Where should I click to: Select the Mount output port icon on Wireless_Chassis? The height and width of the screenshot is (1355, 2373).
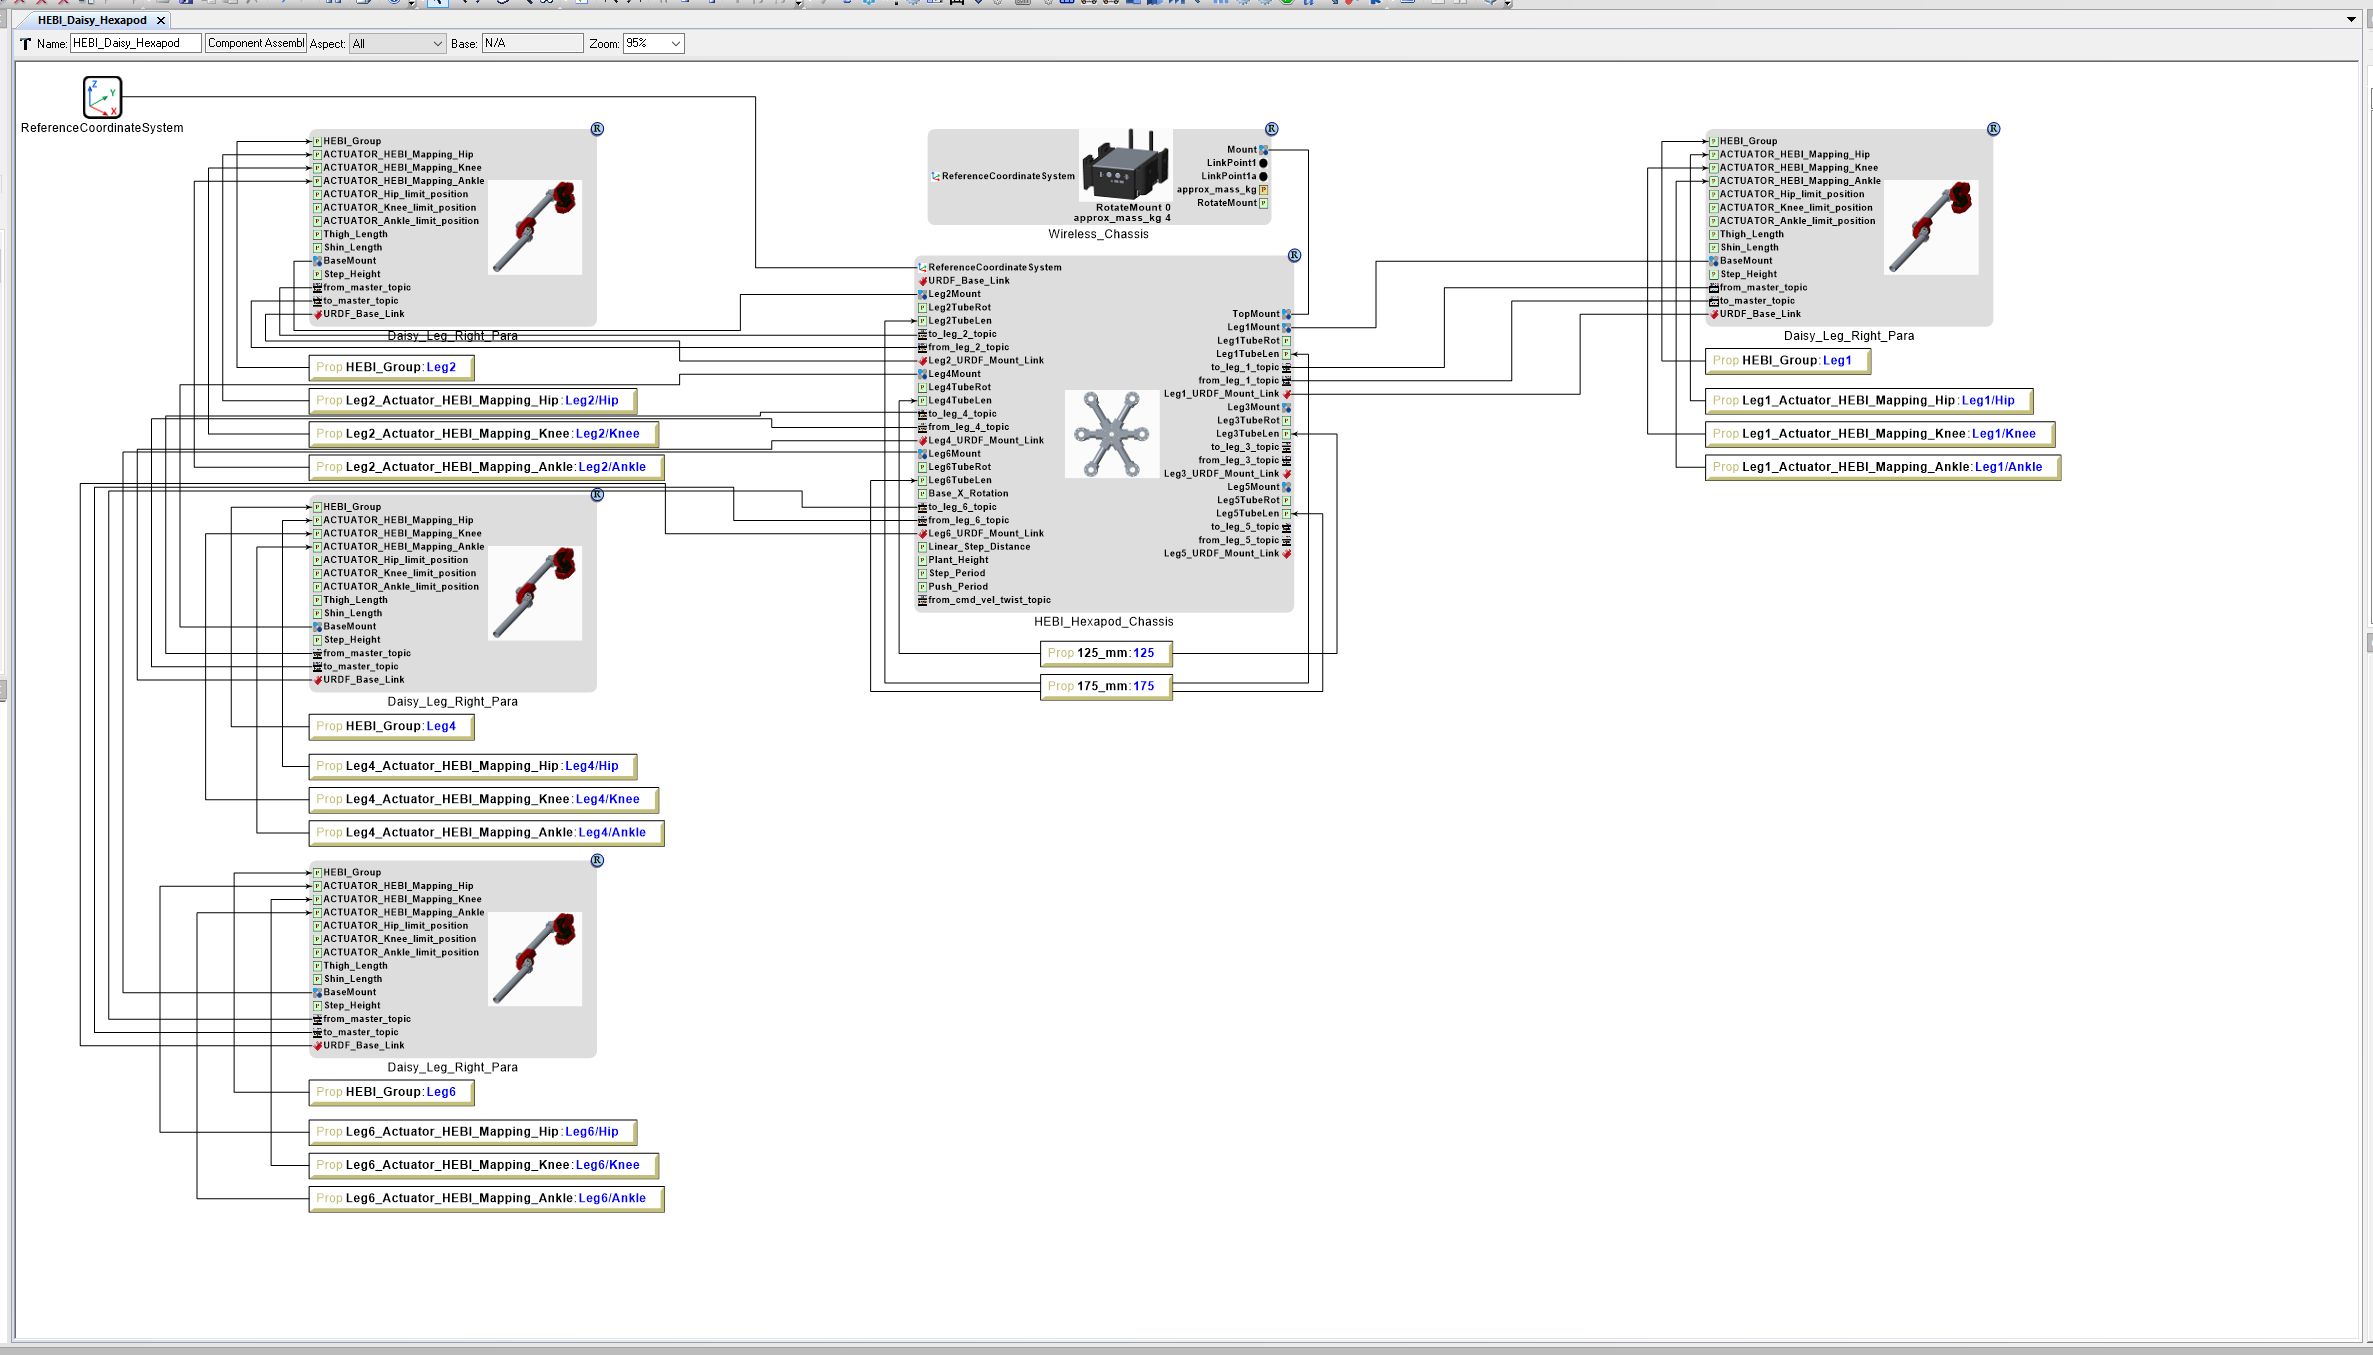tap(1263, 148)
